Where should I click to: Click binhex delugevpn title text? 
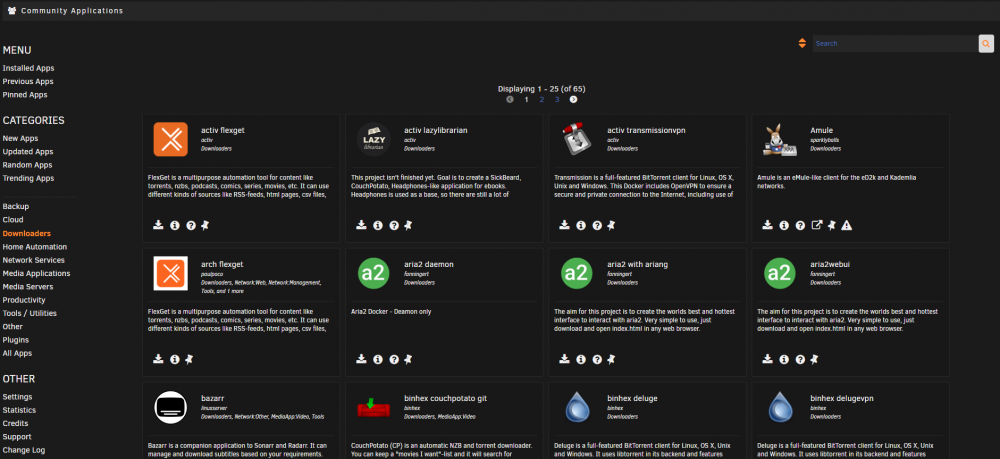click(842, 398)
